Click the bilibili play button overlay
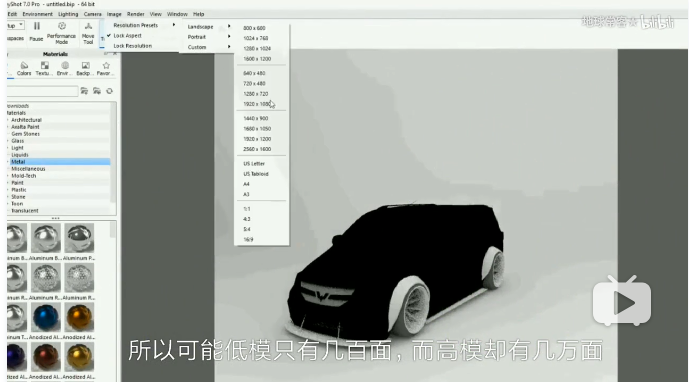The image size is (689, 382). (x=622, y=302)
